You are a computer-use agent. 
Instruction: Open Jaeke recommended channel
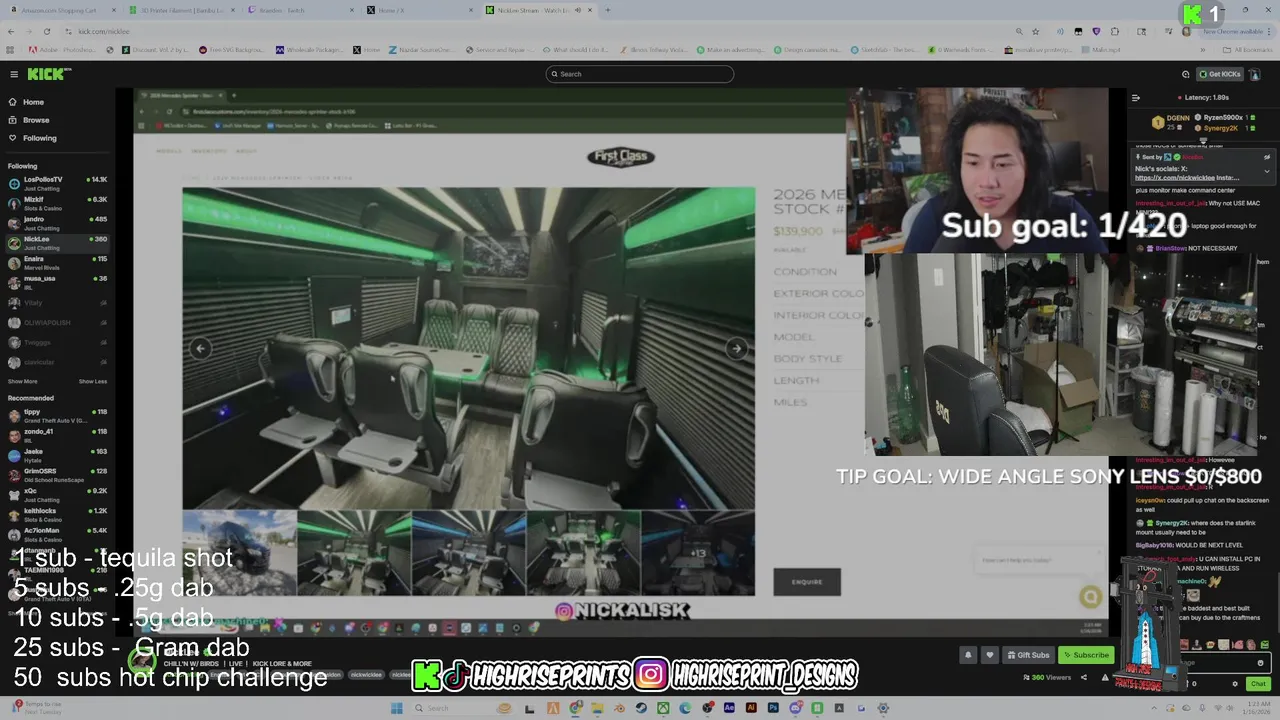(x=57, y=455)
